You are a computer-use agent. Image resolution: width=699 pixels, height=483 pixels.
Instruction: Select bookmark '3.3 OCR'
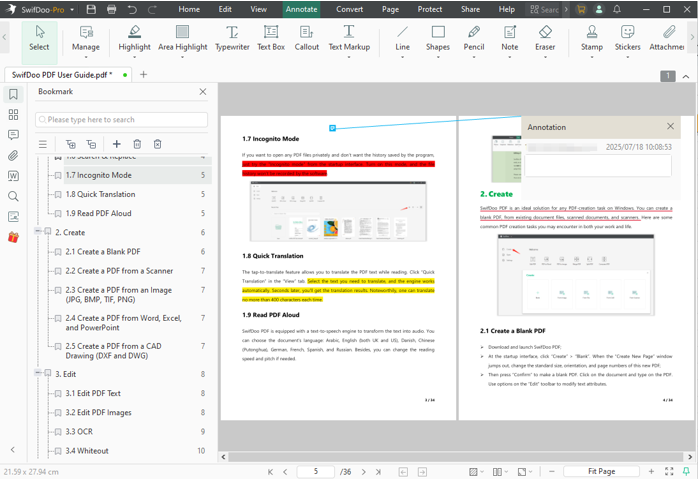click(x=79, y=432)
